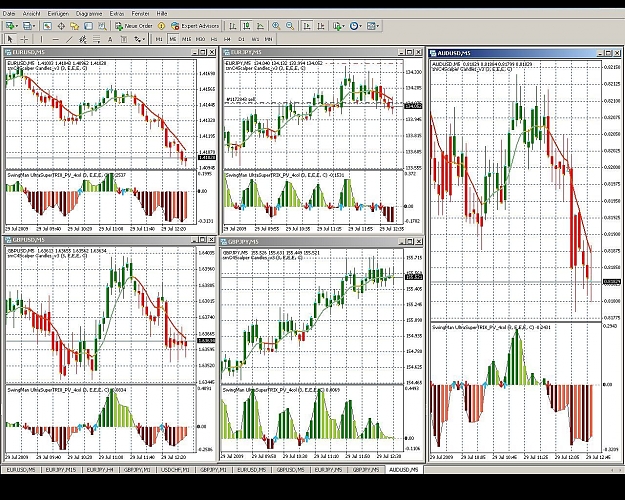Switch chart to bar chart mode
The width and height of the screenshot is (625, 500).
(232, 26)
